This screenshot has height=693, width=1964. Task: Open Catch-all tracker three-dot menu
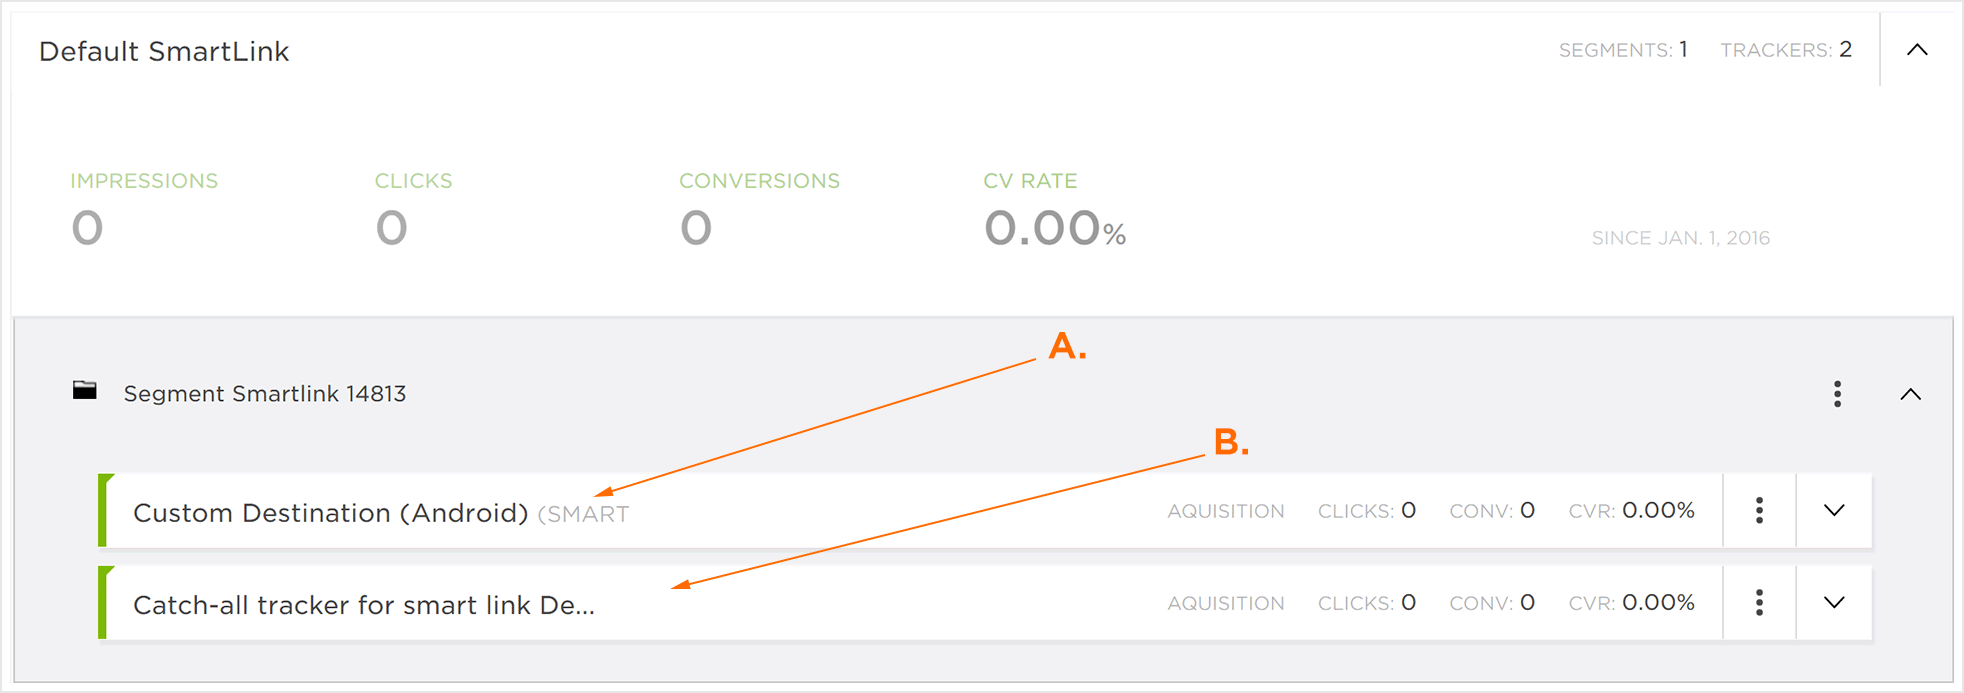pyautogui.click(x=1759, y=603)
